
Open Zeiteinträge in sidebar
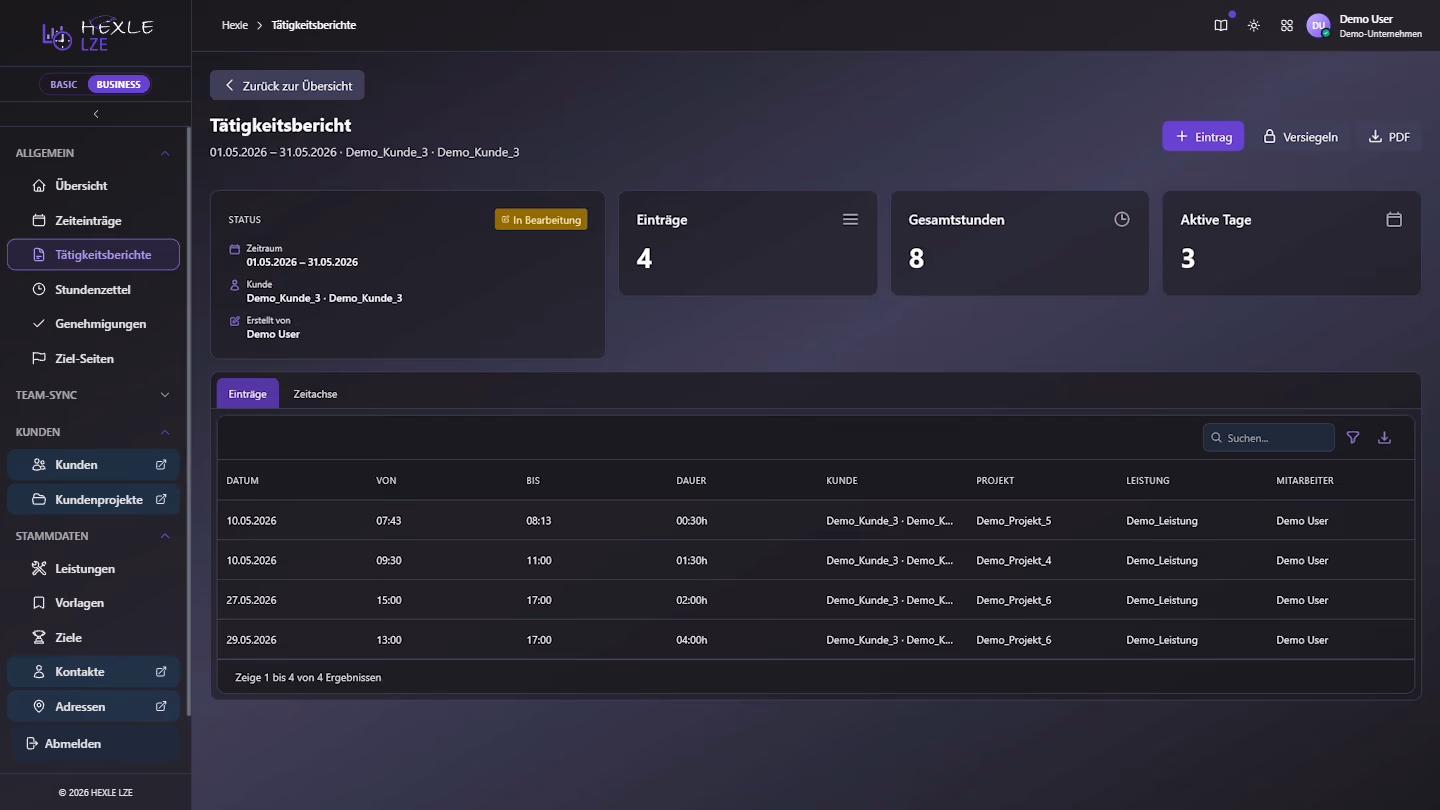93,220
